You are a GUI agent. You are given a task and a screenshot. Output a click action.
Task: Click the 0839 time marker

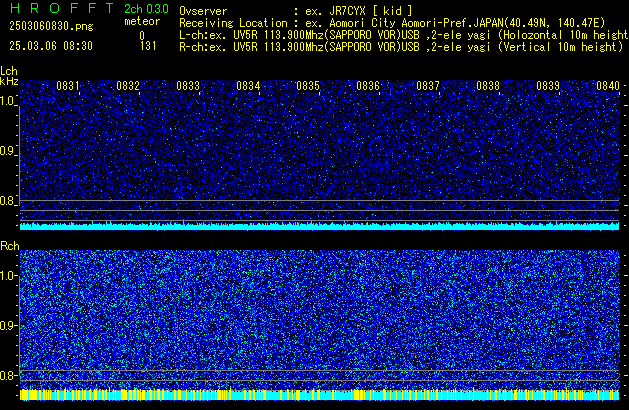click(x=548, y=86)
